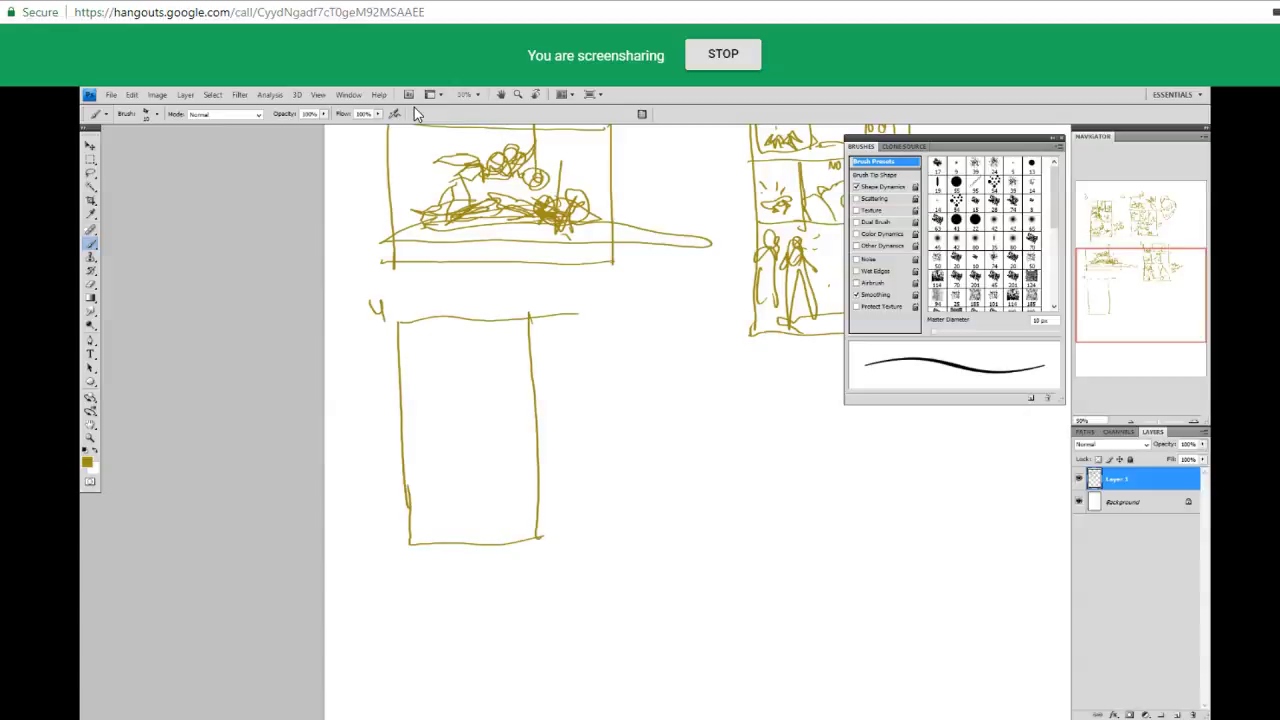Click the airbrush icon in the options bar
Image resolution: width=1280 pixels, height=720 pixels.
pyautogui.click(x=394, y=114)
